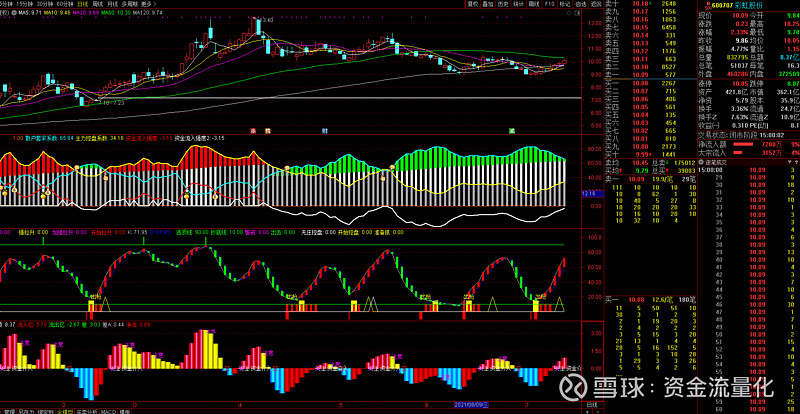Screen dimensions: 800x414
Task: Click the 净流入额 red bar
Action: point(745,144)
